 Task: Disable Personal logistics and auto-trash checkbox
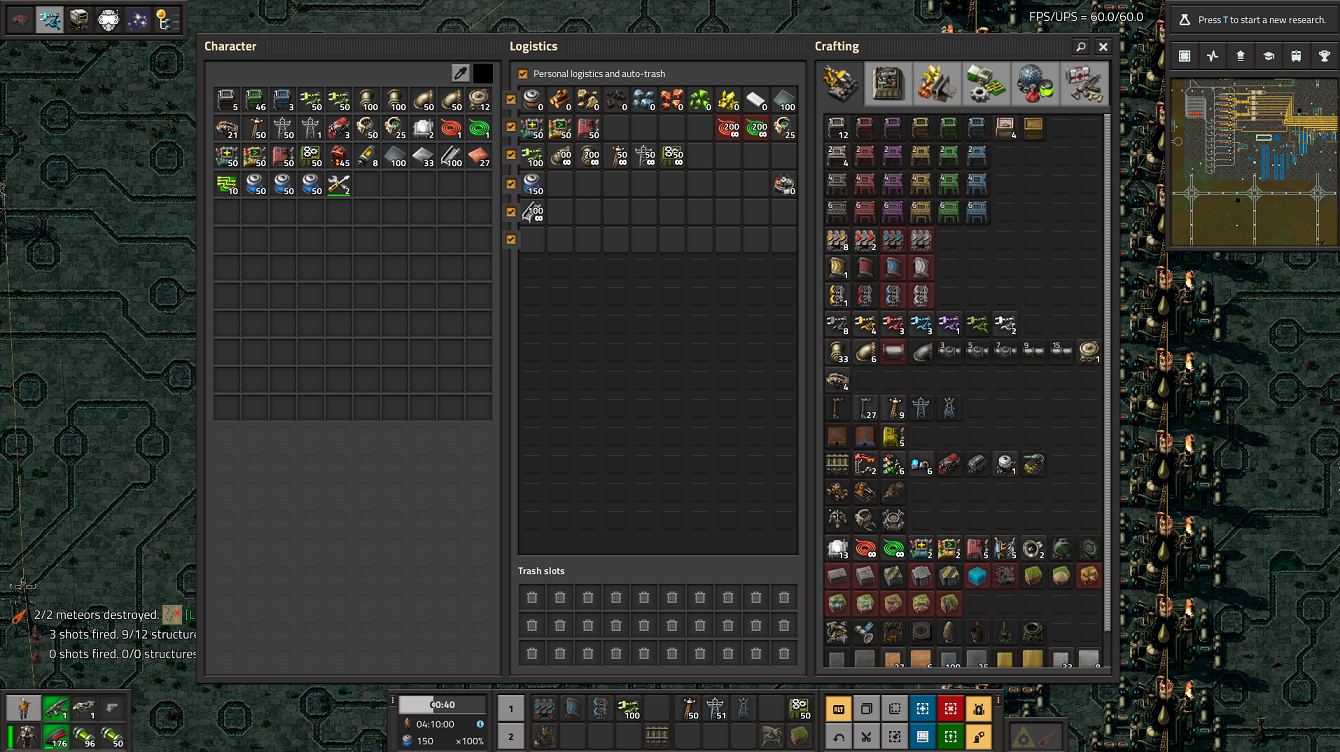coord(523,74)
